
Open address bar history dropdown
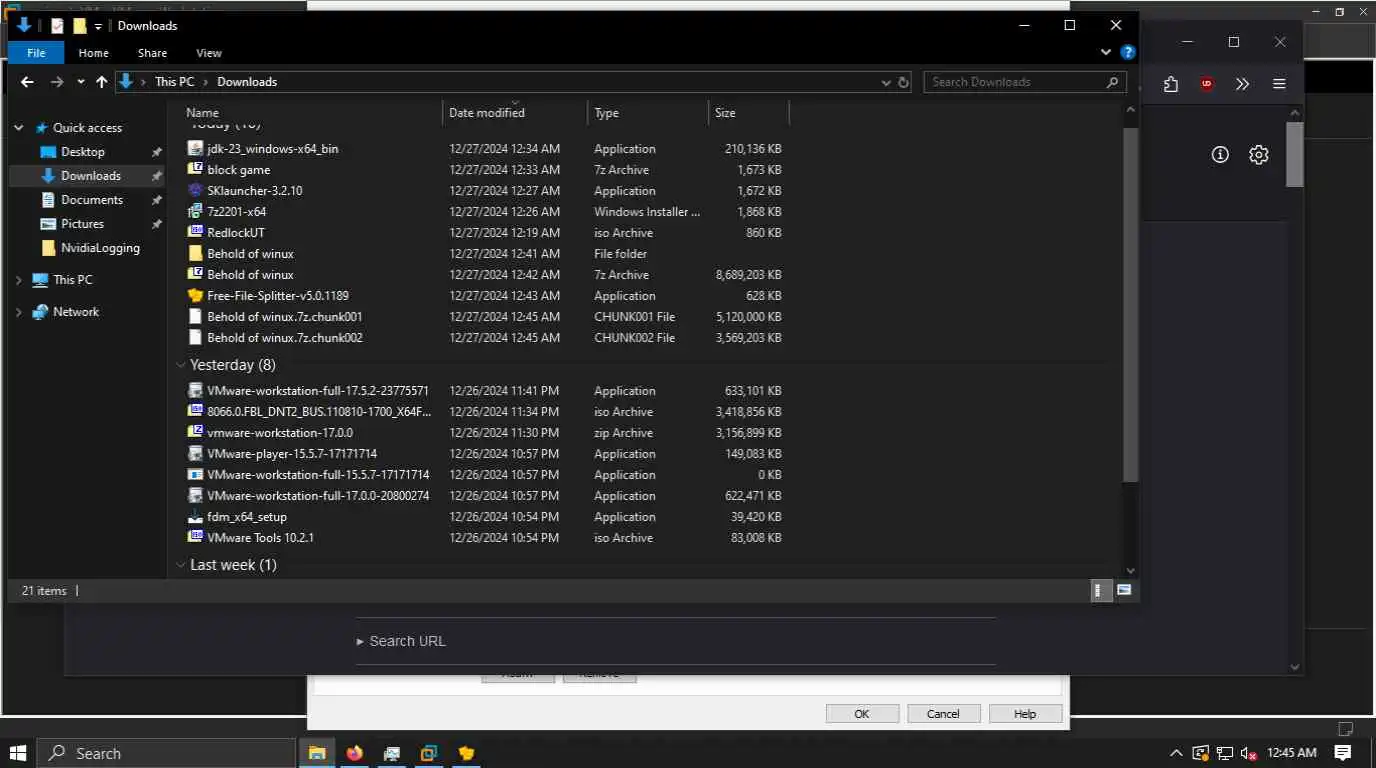point(886,82)
